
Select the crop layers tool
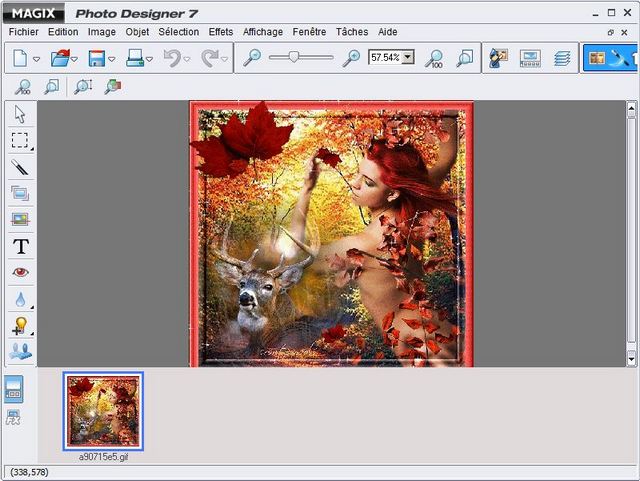pos(20,193)
